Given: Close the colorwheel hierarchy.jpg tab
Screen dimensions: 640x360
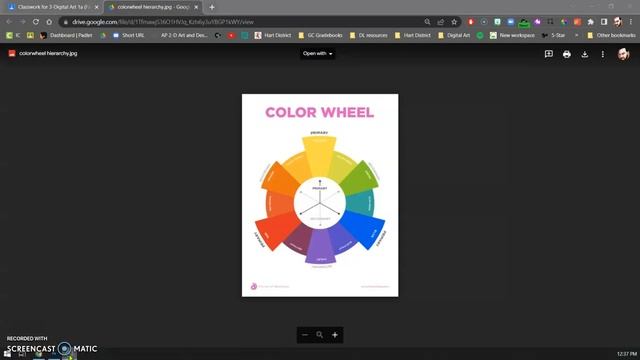Looking at the screenshot, I should click(x=196, y=7).
